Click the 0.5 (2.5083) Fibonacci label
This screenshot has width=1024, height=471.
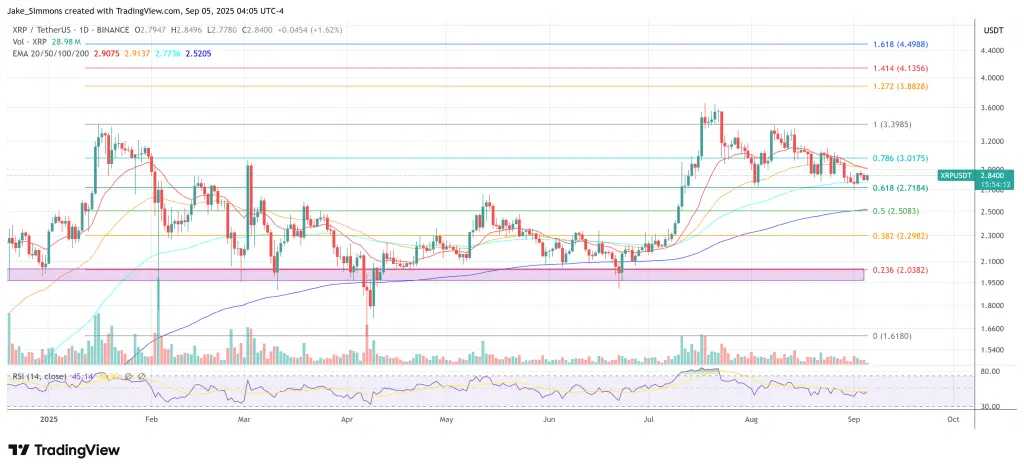click(x=896, y=211)
